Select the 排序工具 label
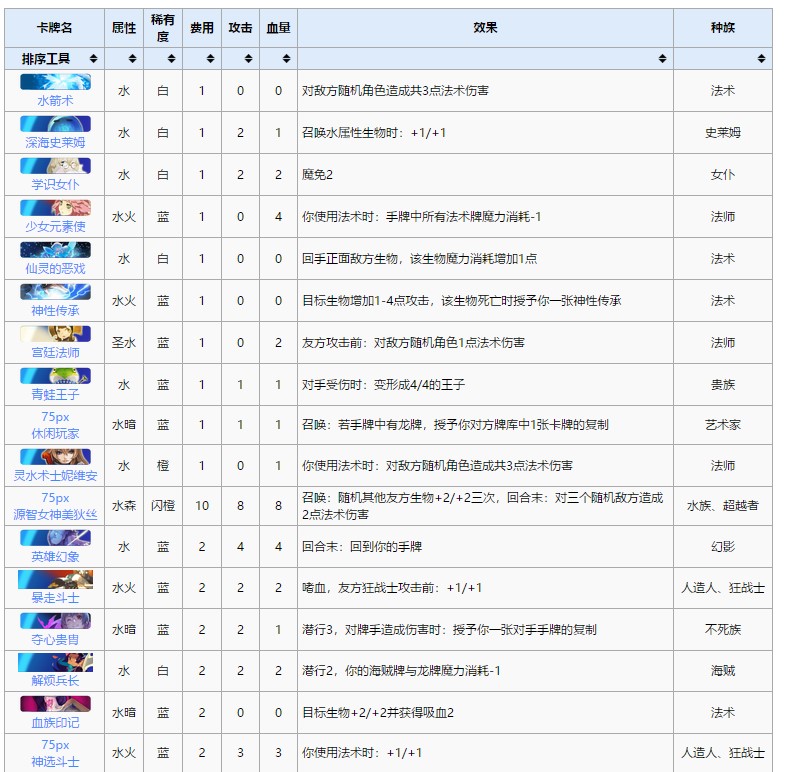This screenshot has height=772, width=788. click(46, 59)
